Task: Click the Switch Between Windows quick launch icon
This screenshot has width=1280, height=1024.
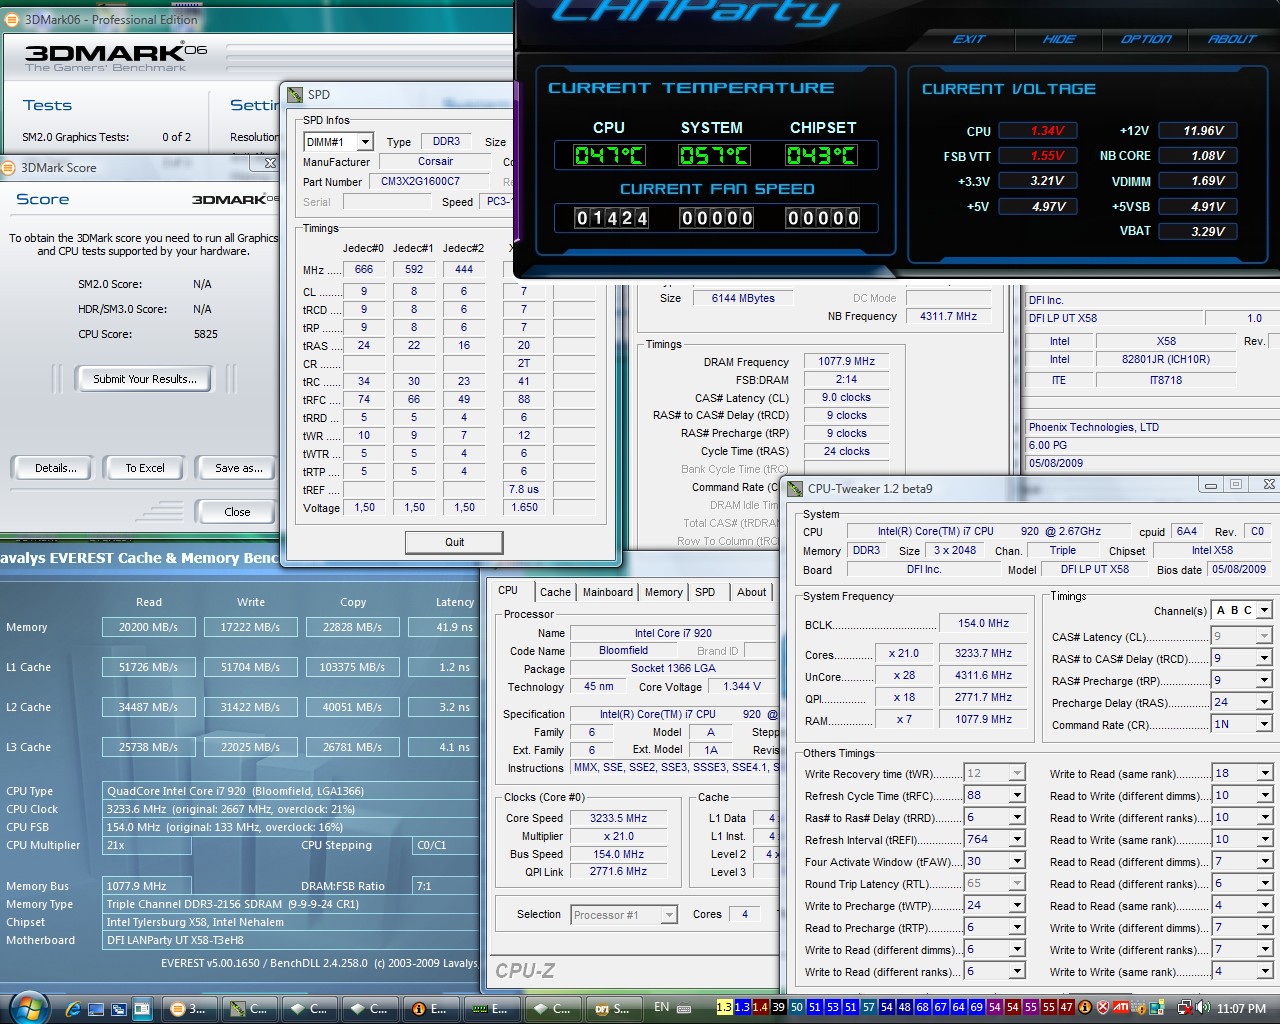Action: [119, 1009]
